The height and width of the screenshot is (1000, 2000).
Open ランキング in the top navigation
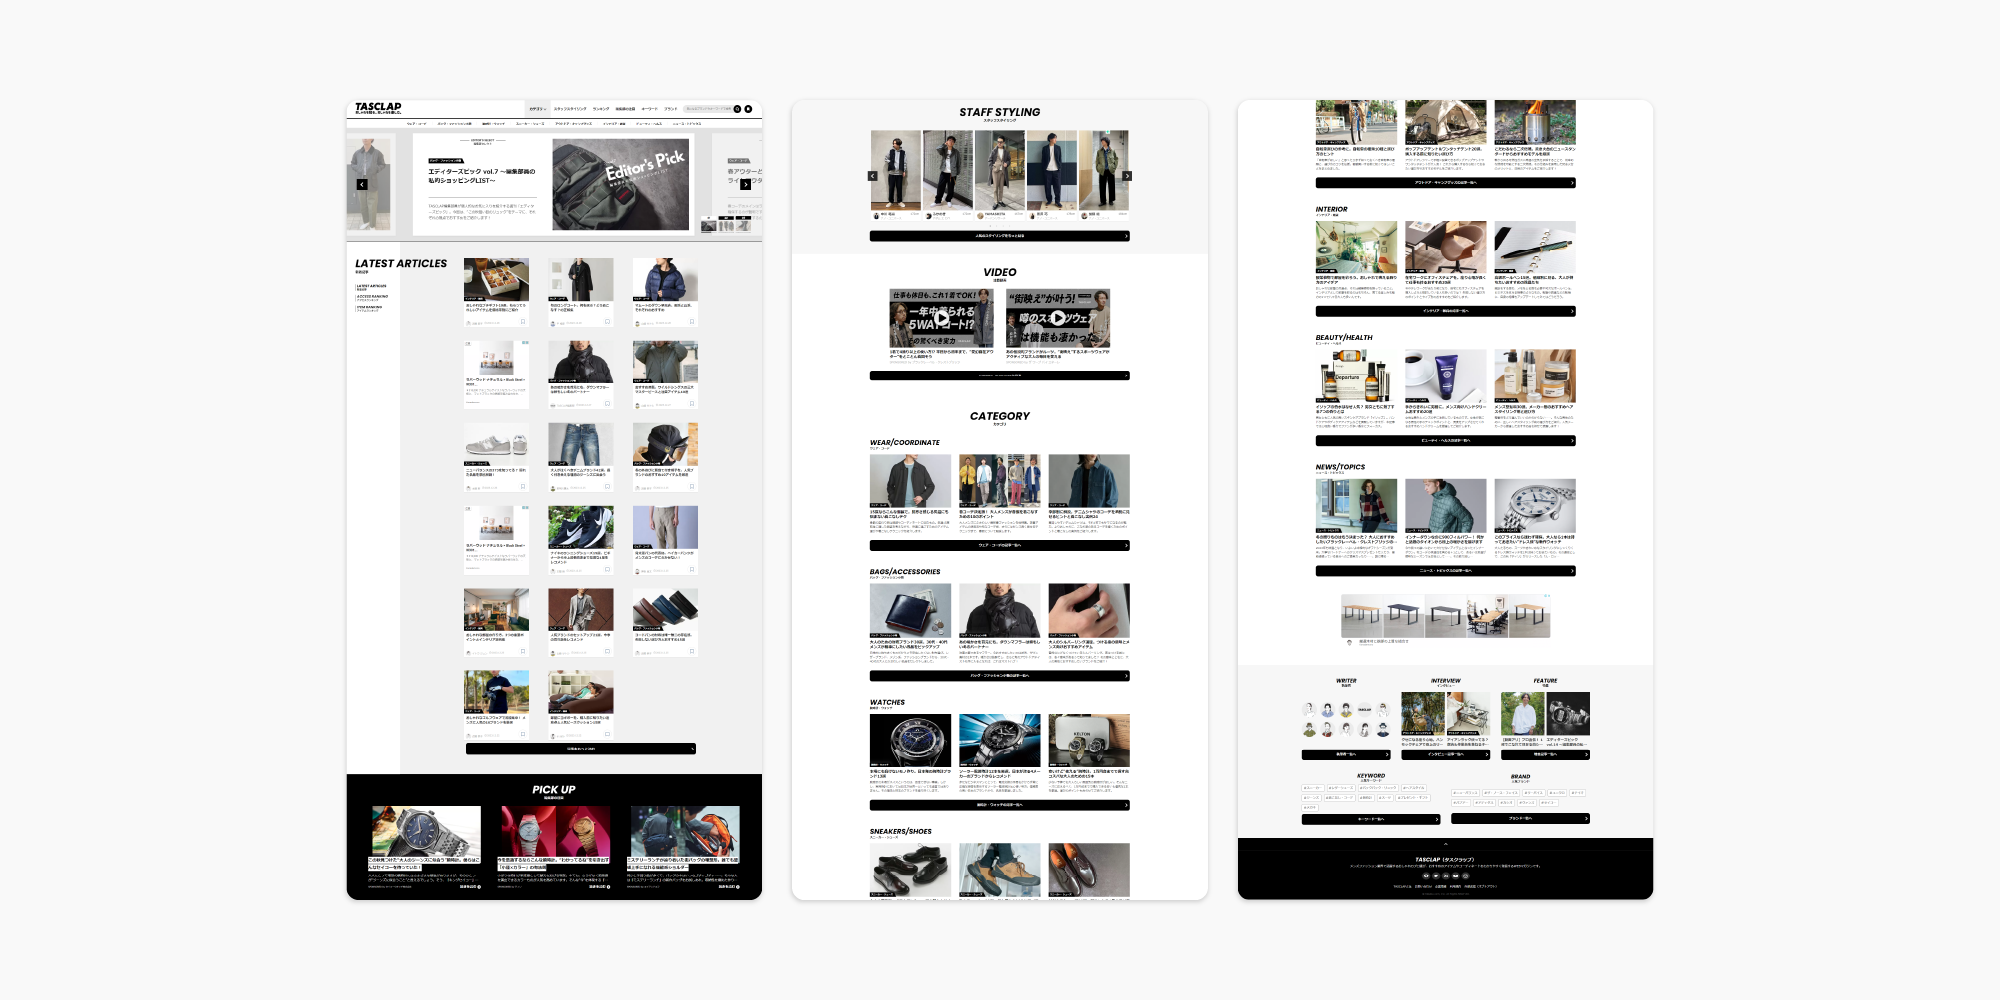tap(601, 109)
